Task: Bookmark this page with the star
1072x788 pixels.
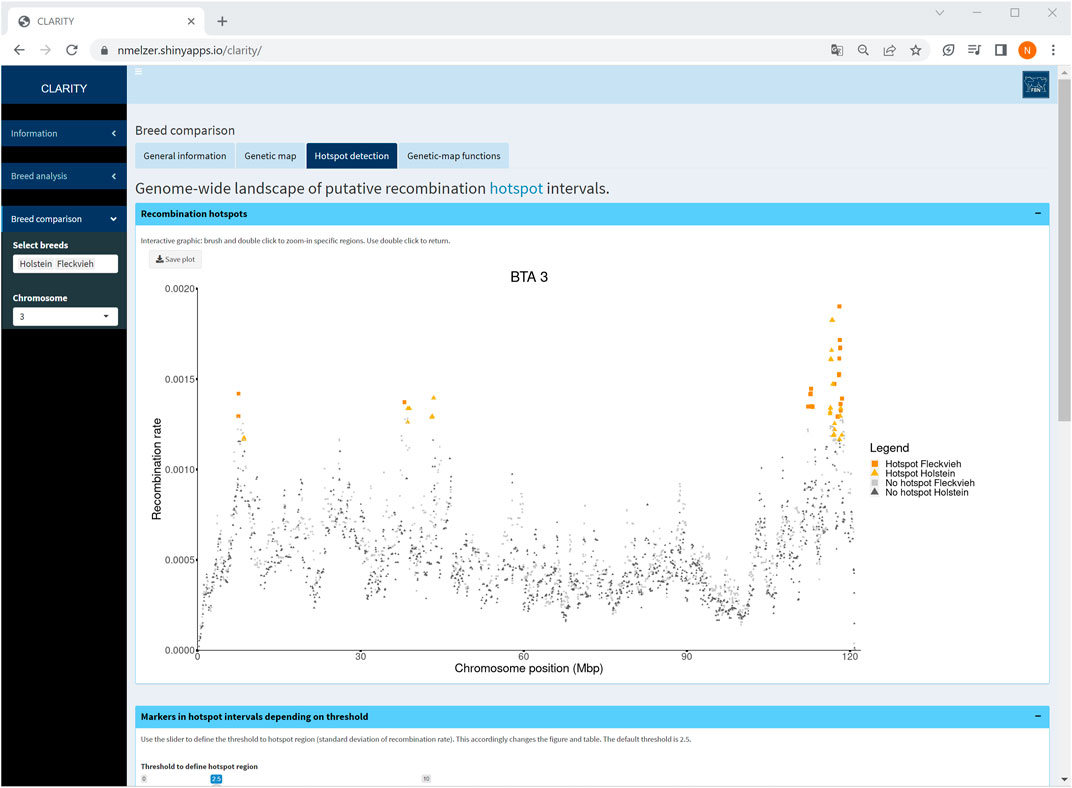Action: click(915, 50)
